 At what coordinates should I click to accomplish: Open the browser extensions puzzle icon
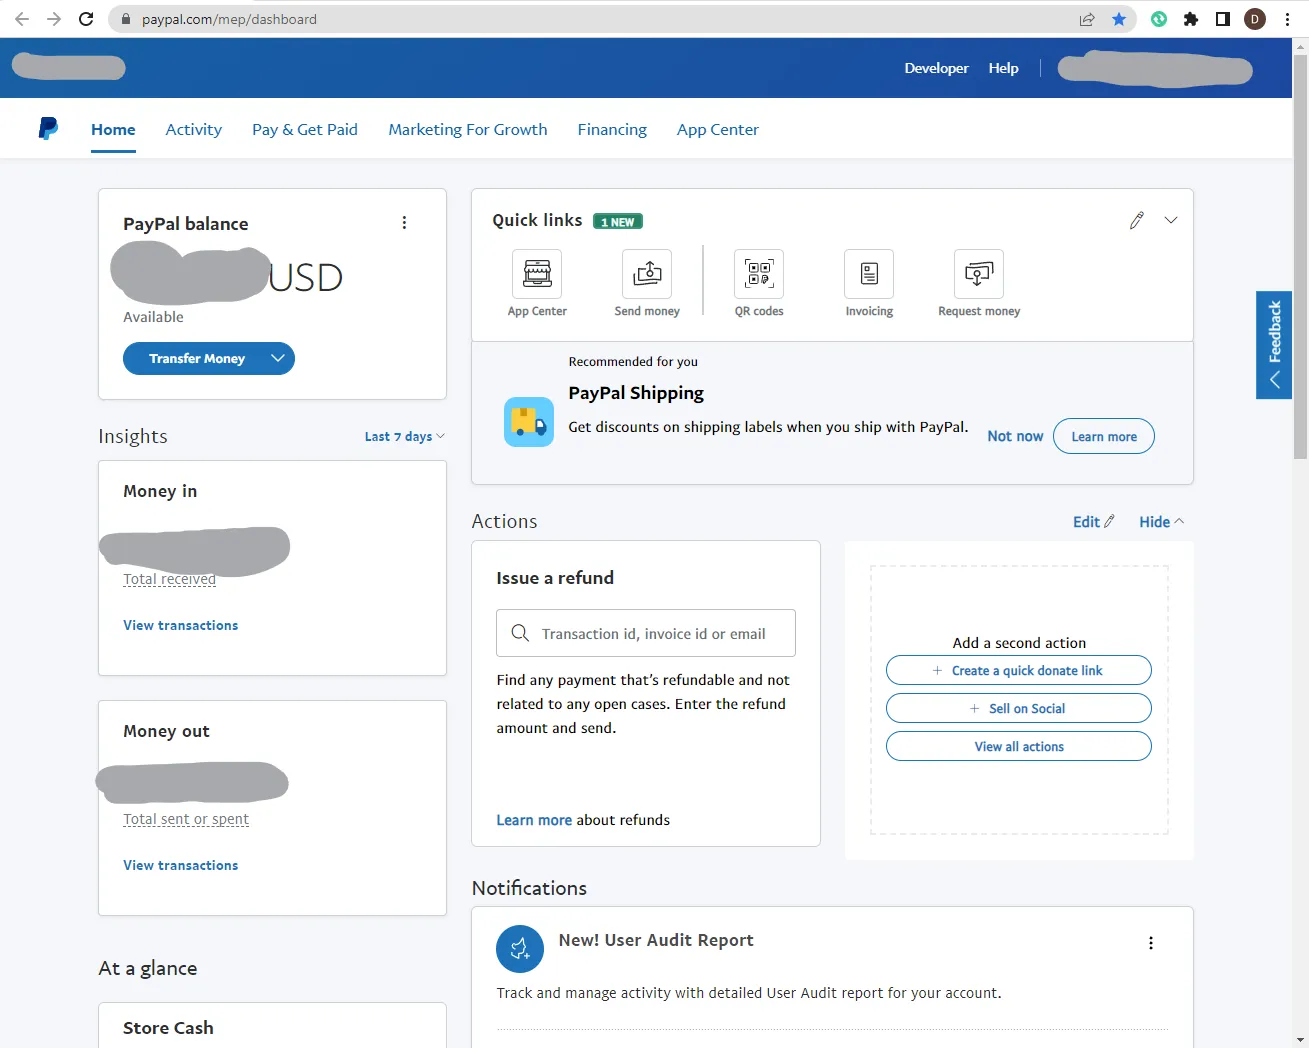click(1191, 19)
